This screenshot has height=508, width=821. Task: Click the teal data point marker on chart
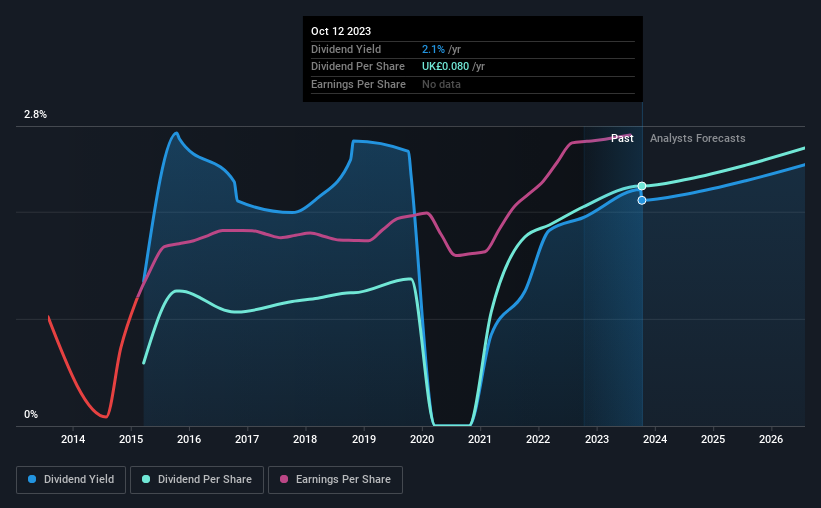point(642,186)
